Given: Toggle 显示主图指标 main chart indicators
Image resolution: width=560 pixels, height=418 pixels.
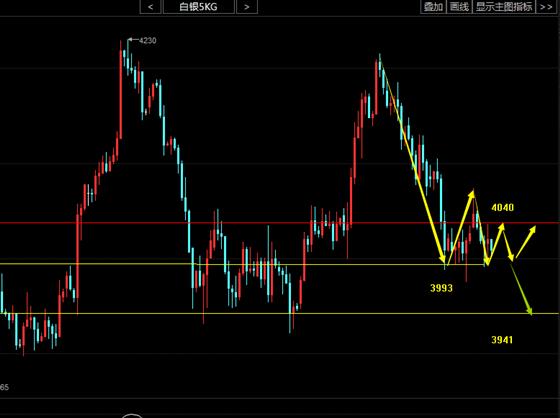Looking at the screenshot, I should pyautogui.click(x=504, y=6).
